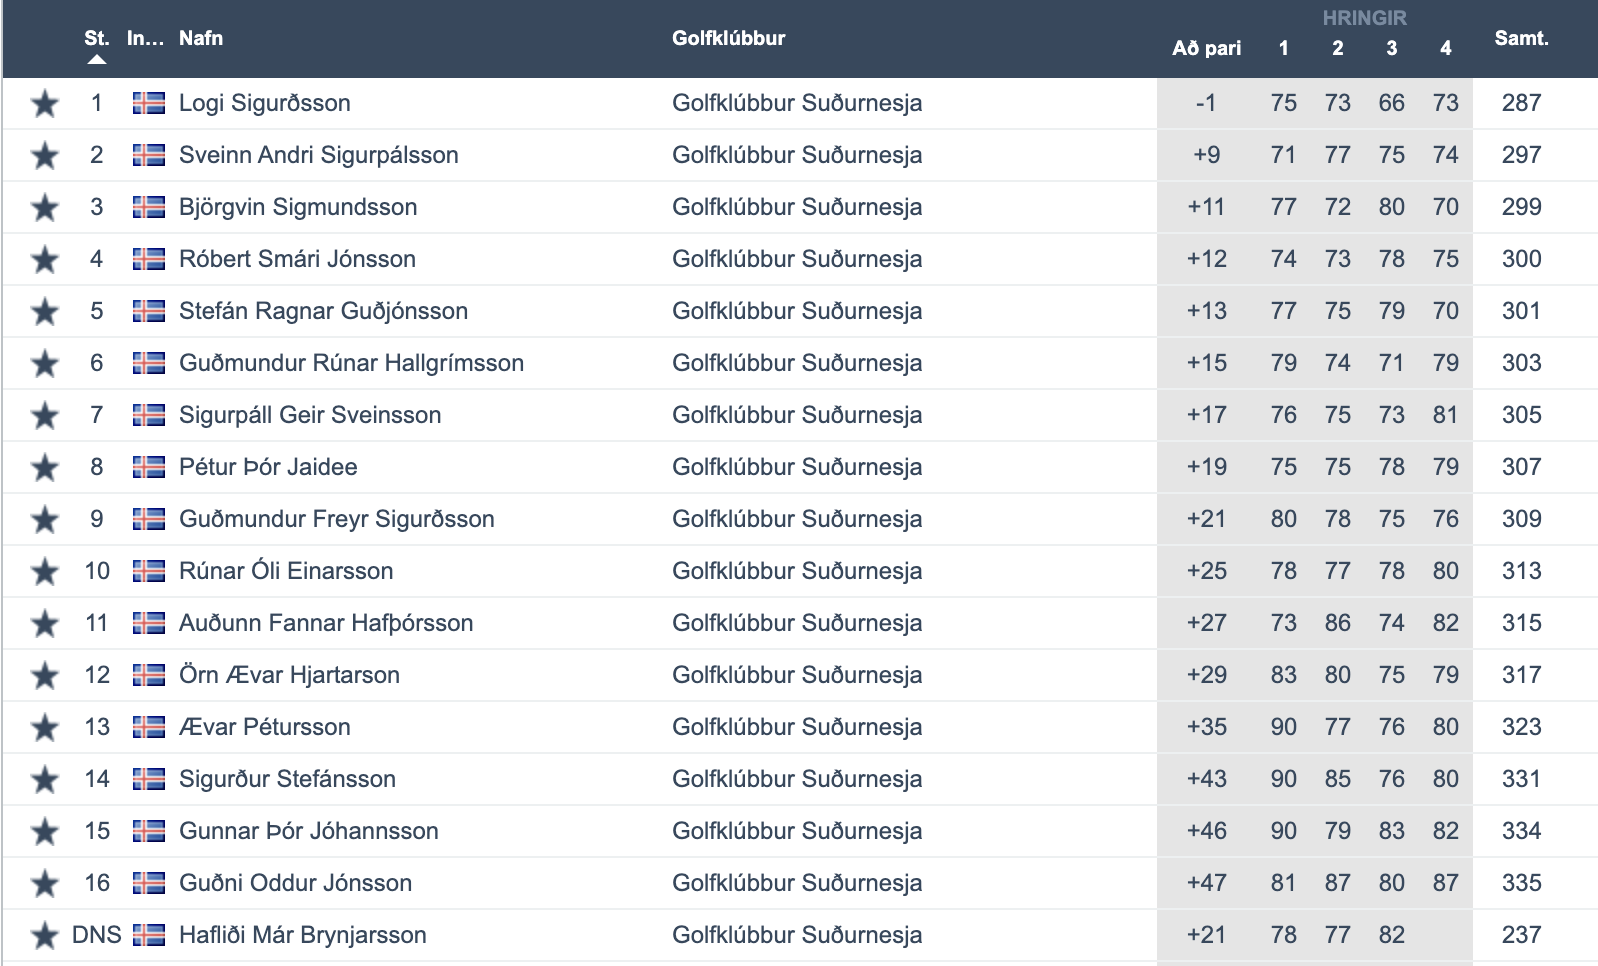Open player Guðmundur Rúnar Hallgrímsson's name link
Viewport: 1598px width, 966px height.
(x=351, y=363)
